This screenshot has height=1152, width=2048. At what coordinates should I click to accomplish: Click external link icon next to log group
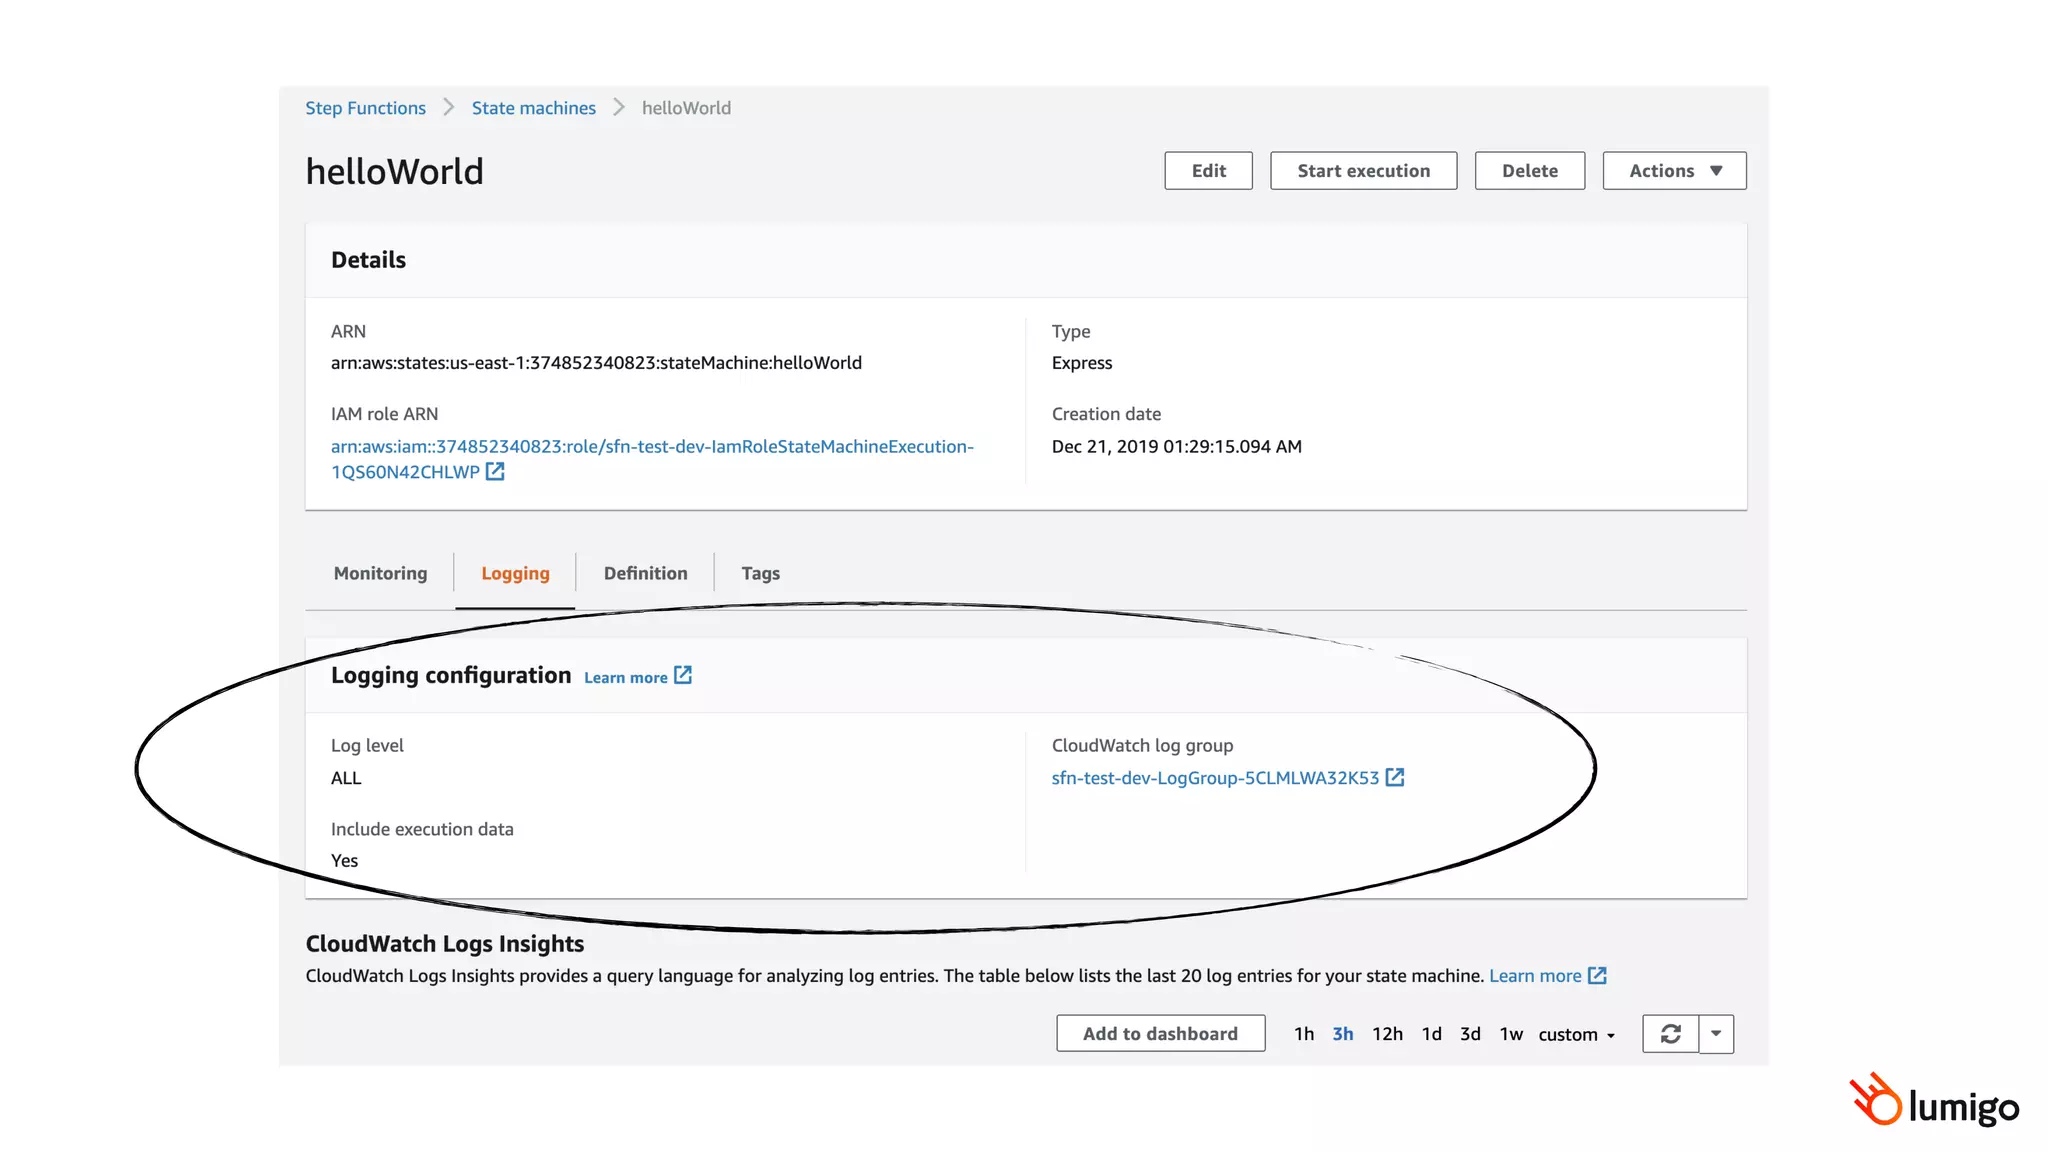pos(1395,778)
